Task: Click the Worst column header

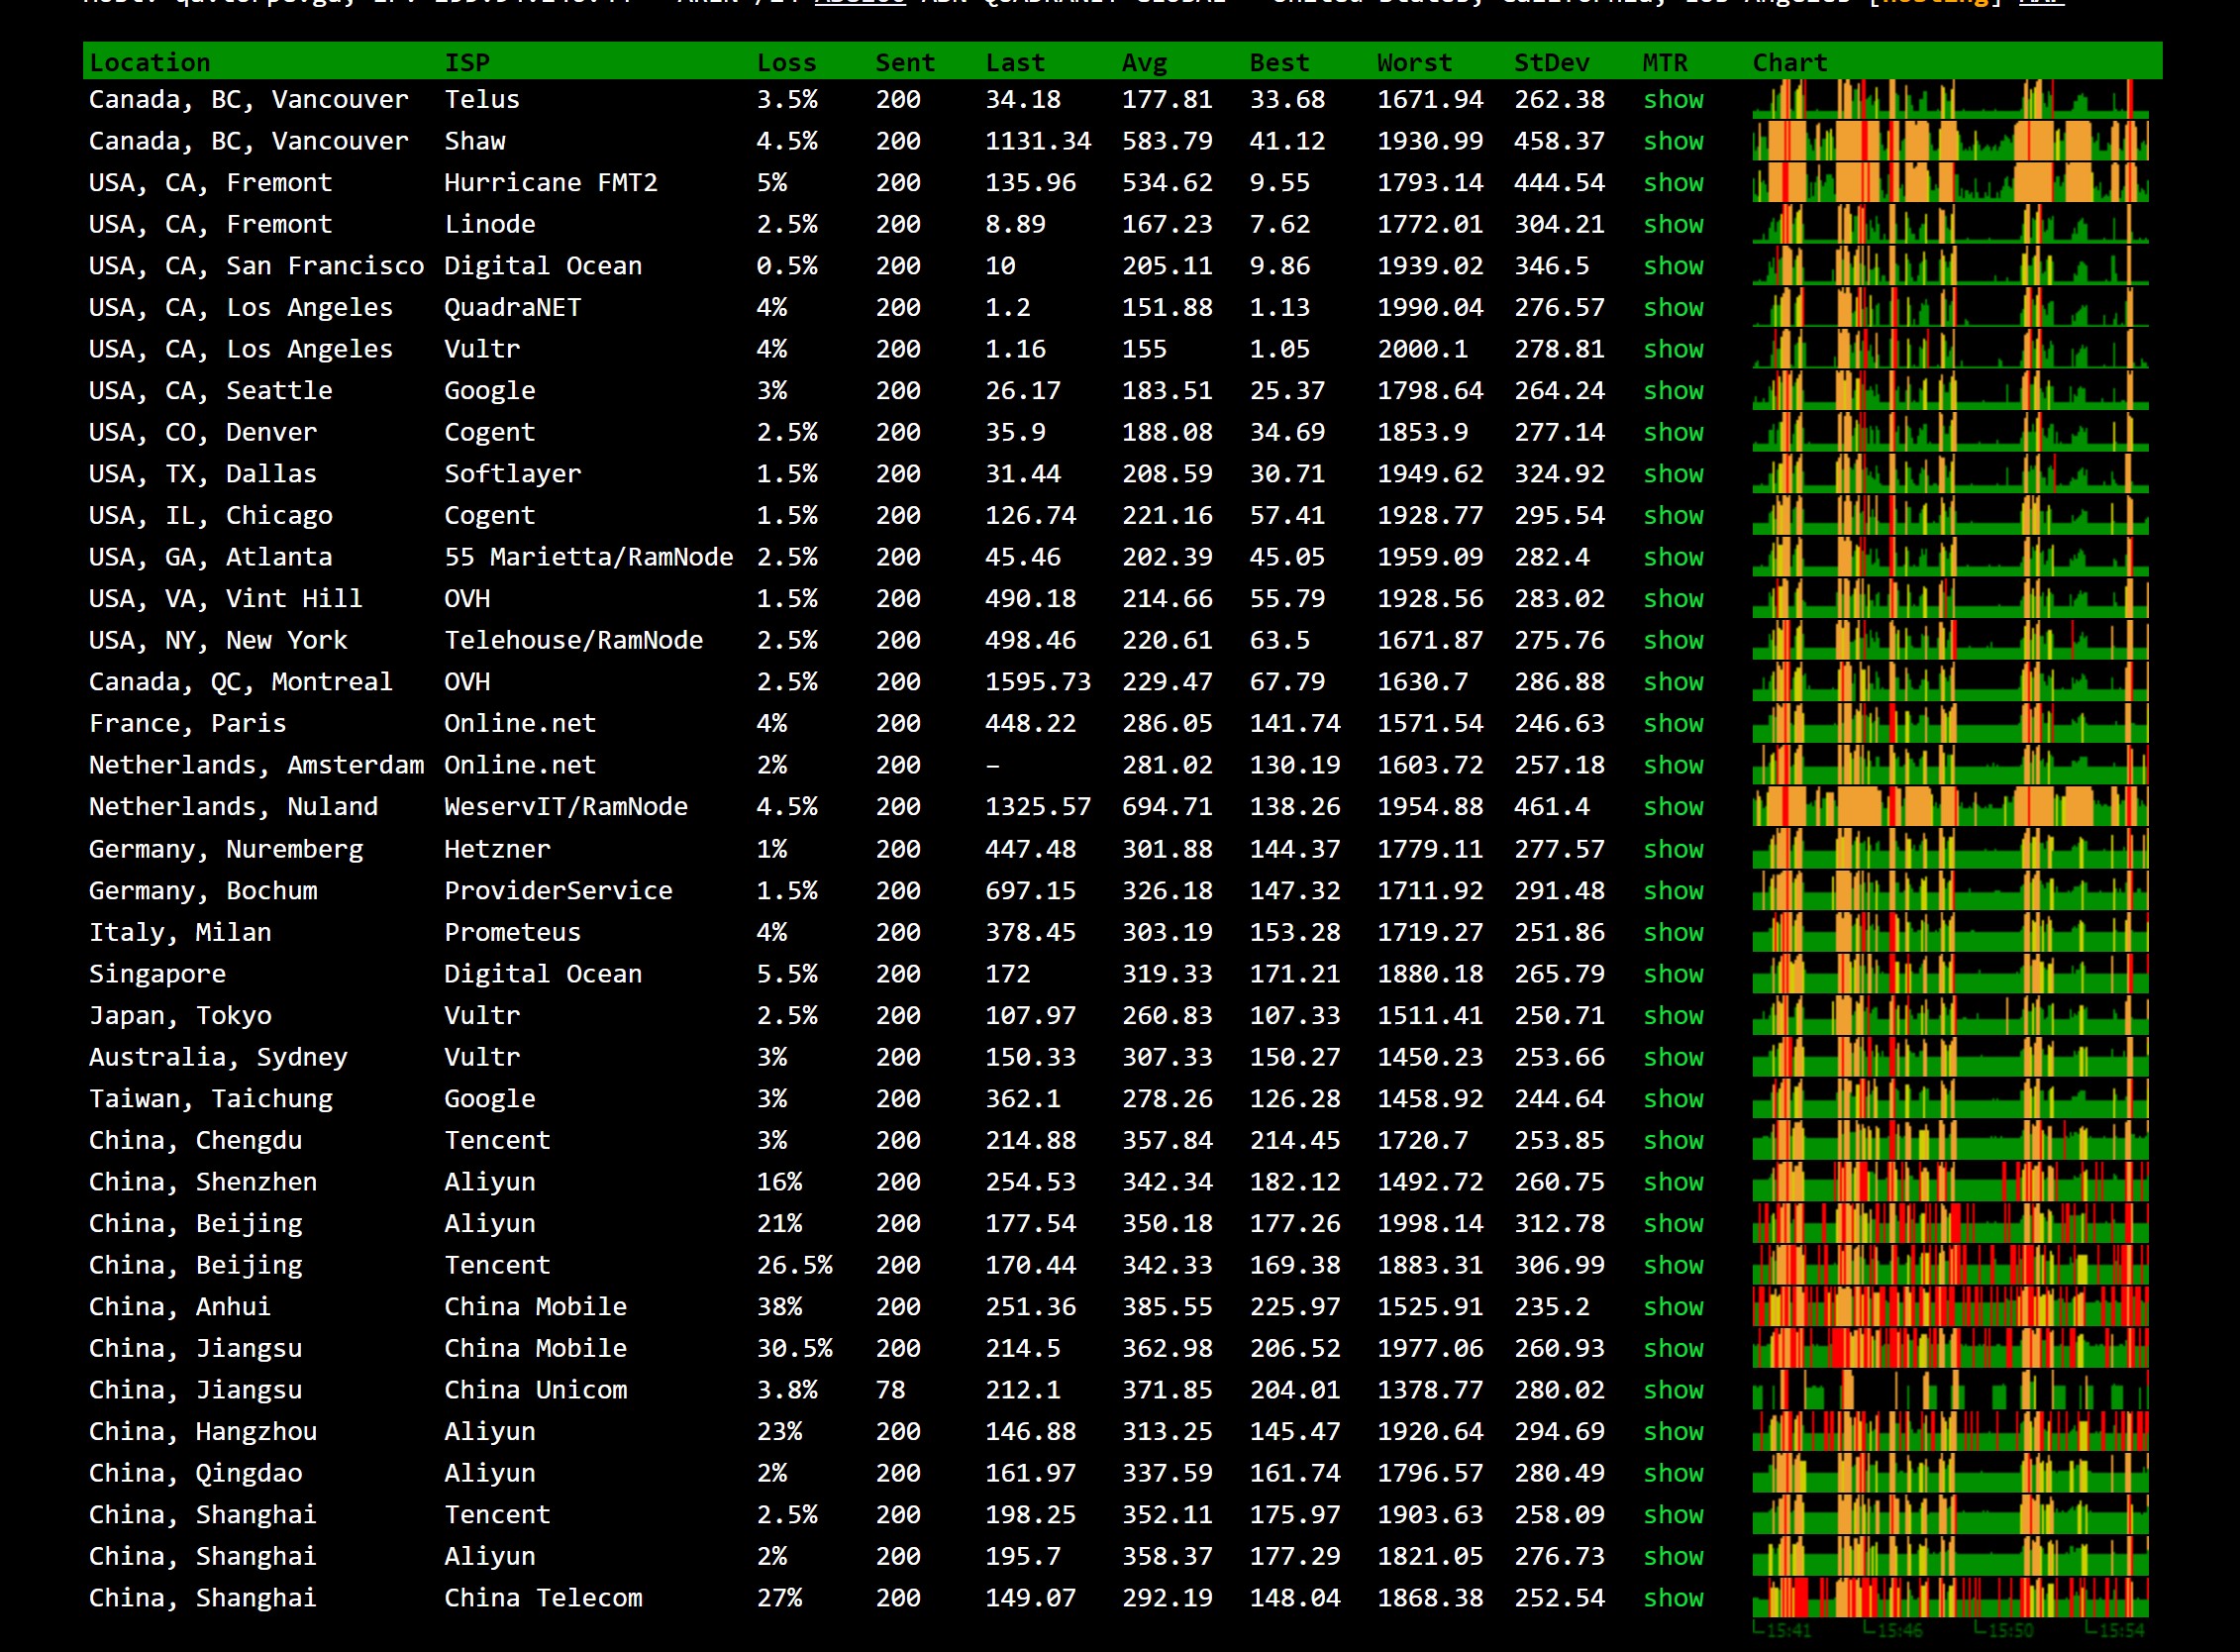Action: pyautogui.click(x=1414, y=63)
